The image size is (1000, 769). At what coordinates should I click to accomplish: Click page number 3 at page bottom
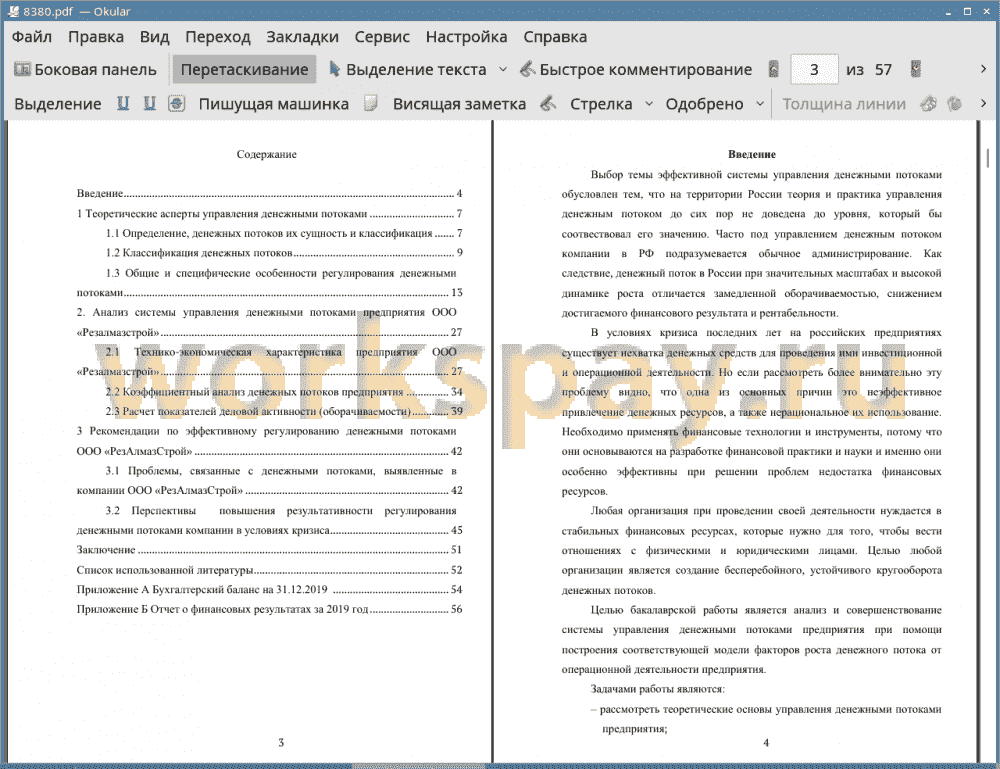pyautogui.click(x=281, y=742)
